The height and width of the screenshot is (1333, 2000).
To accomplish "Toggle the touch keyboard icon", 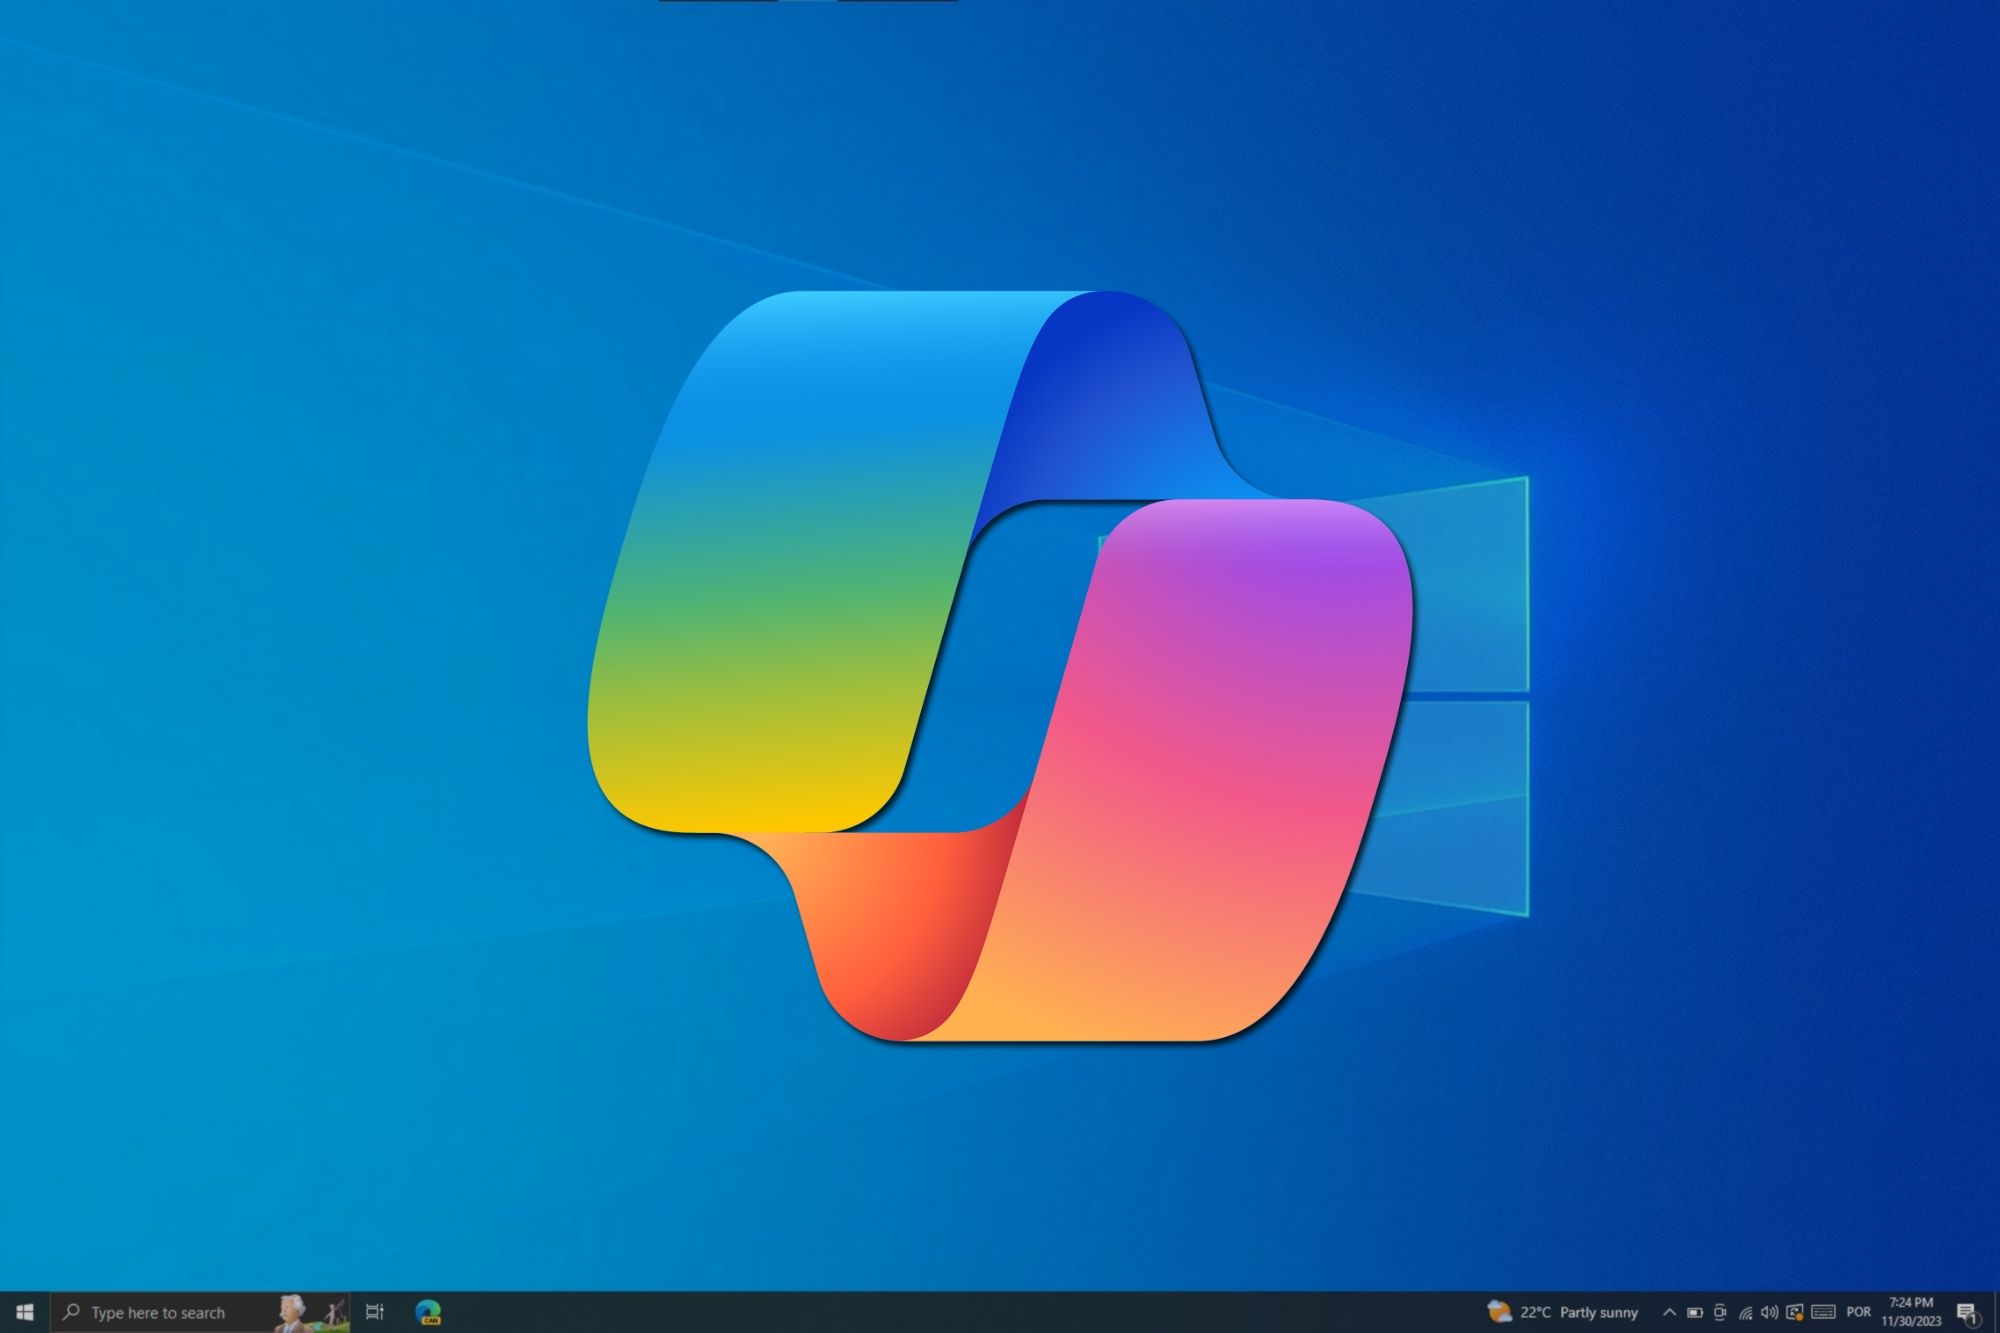I will click(1823, 1312).
